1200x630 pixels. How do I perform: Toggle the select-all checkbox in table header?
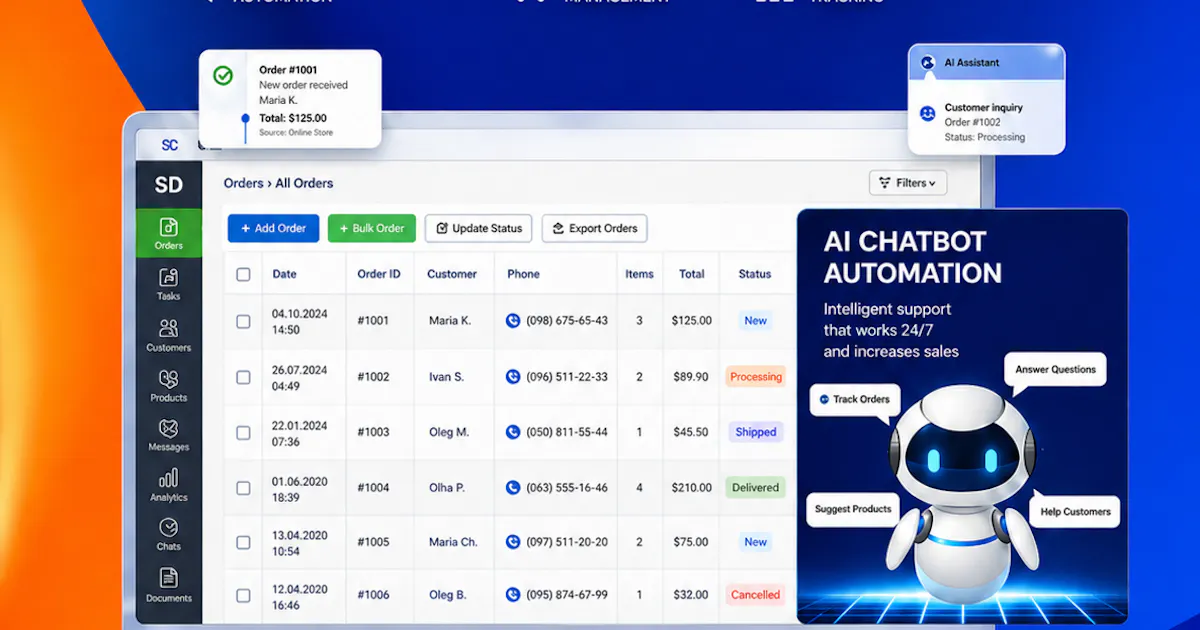click(243, 274)
